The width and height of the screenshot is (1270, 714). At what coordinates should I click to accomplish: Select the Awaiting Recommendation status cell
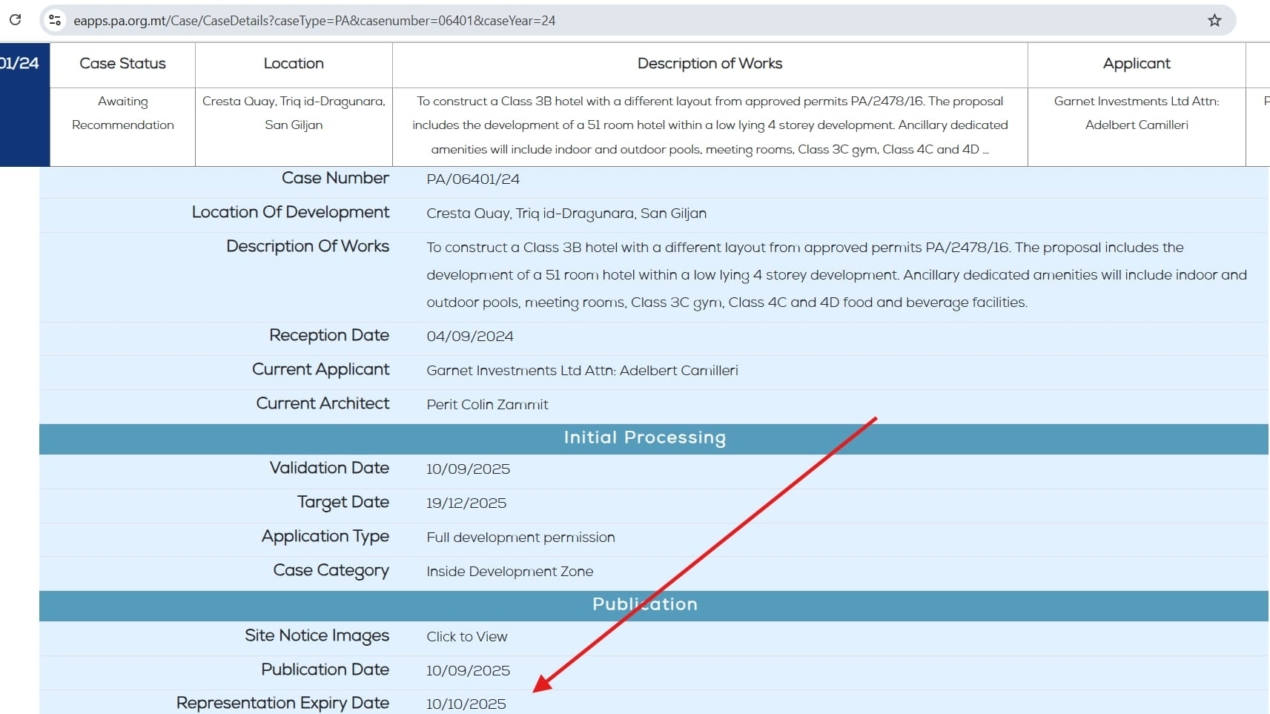(x=122, y=113)
